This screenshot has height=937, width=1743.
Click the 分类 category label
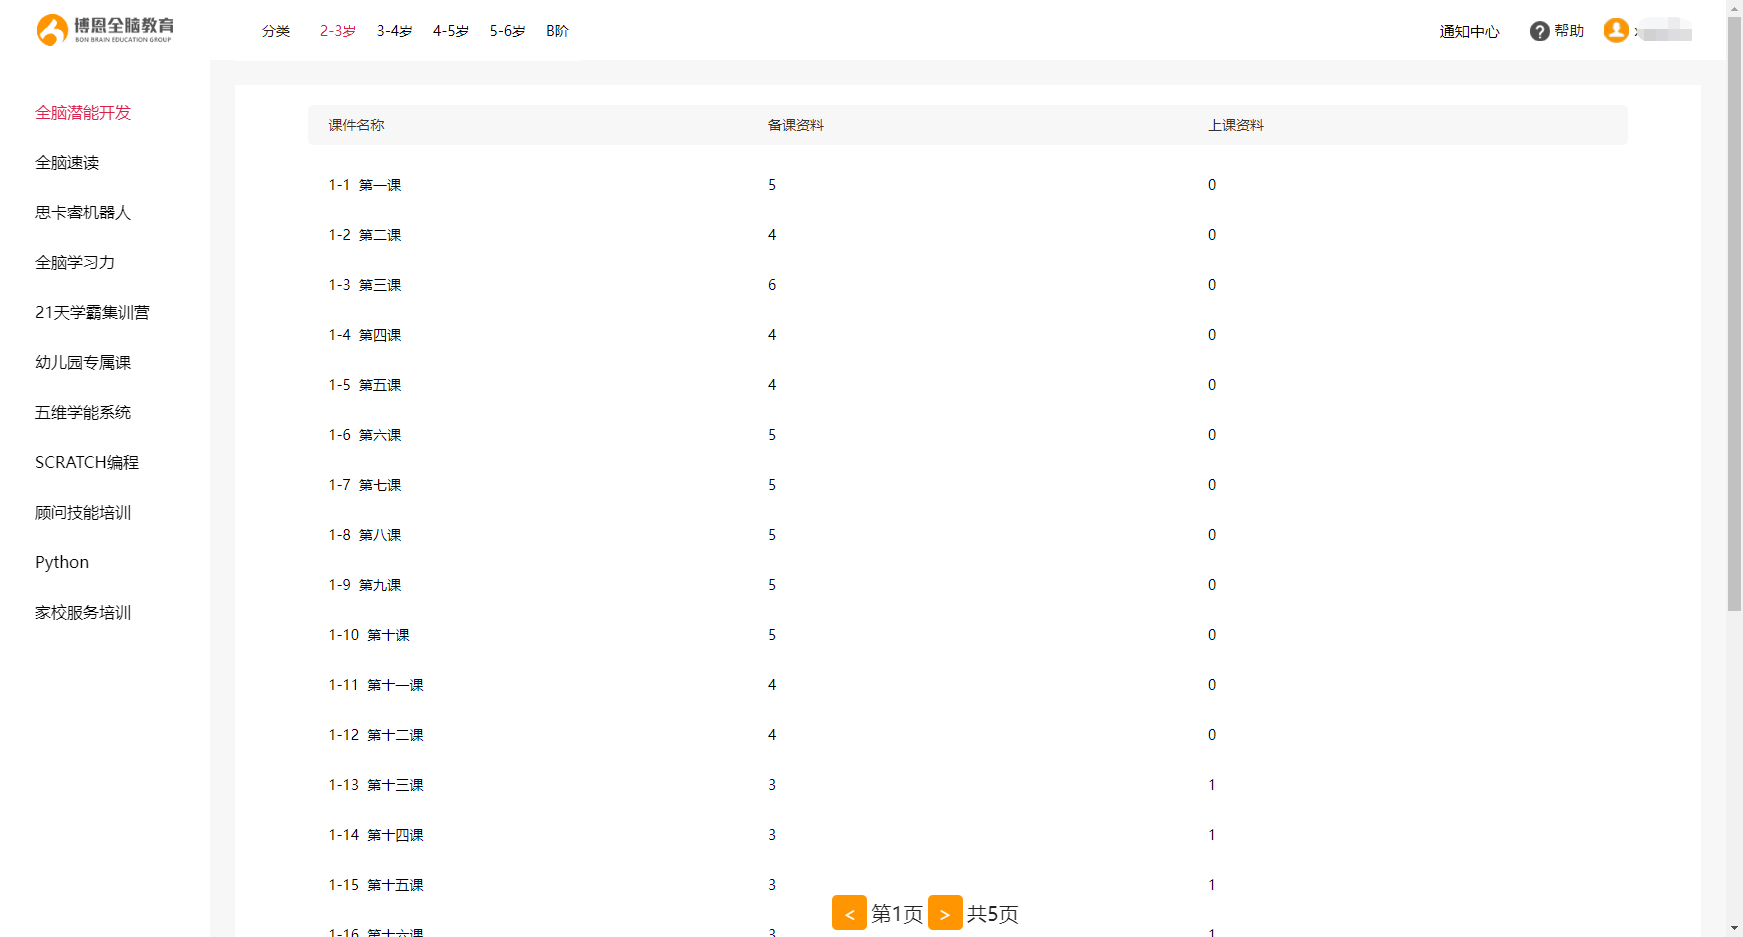pyautogui.click(x=276, y=31)
